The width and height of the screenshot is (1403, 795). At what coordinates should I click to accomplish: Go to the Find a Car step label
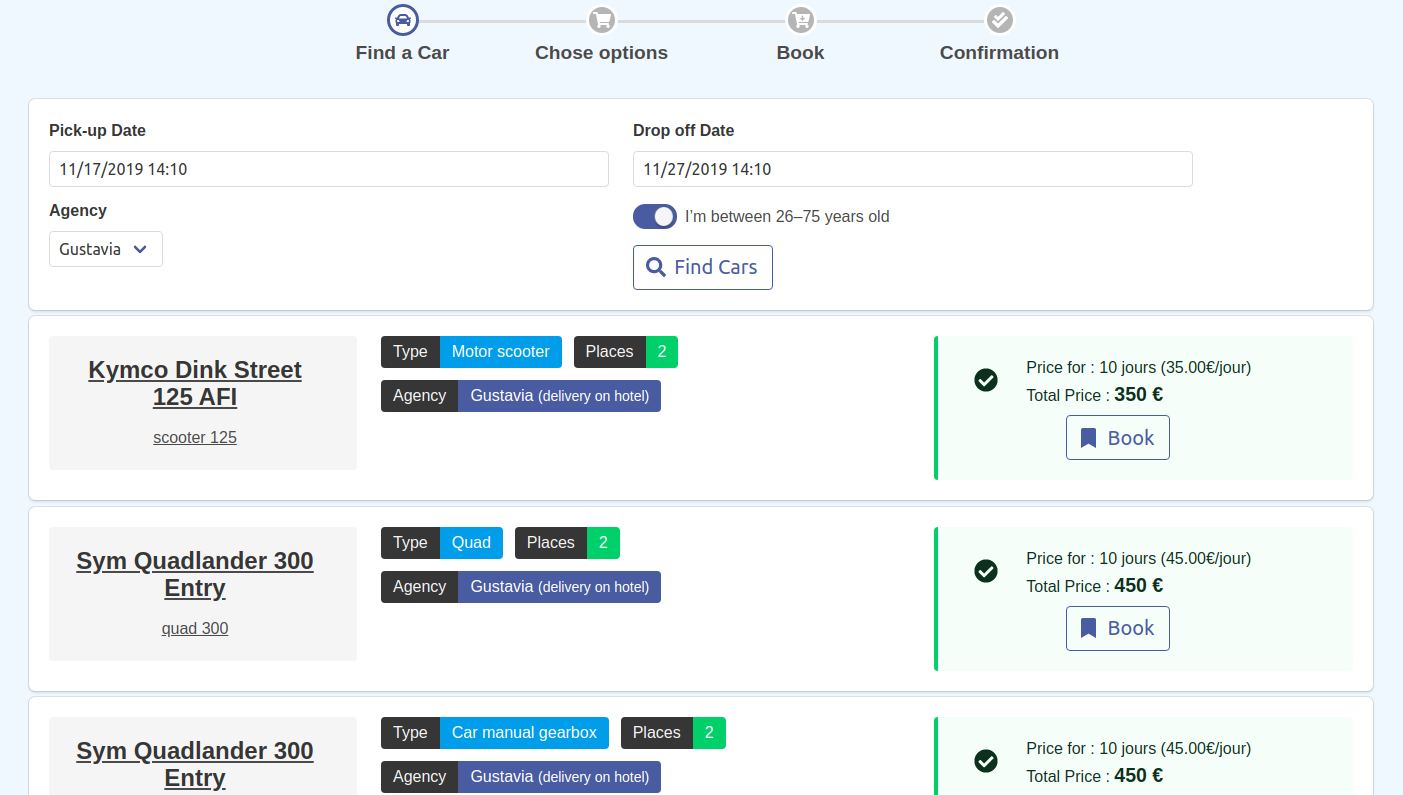click(402, 53)
